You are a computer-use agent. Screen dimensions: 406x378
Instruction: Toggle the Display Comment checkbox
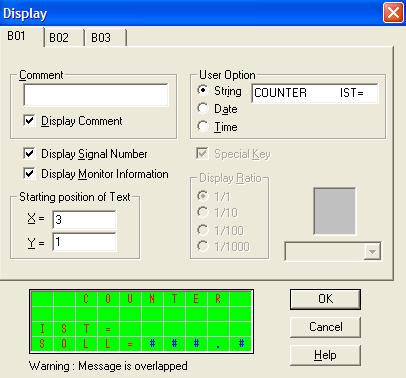[29, 121]
